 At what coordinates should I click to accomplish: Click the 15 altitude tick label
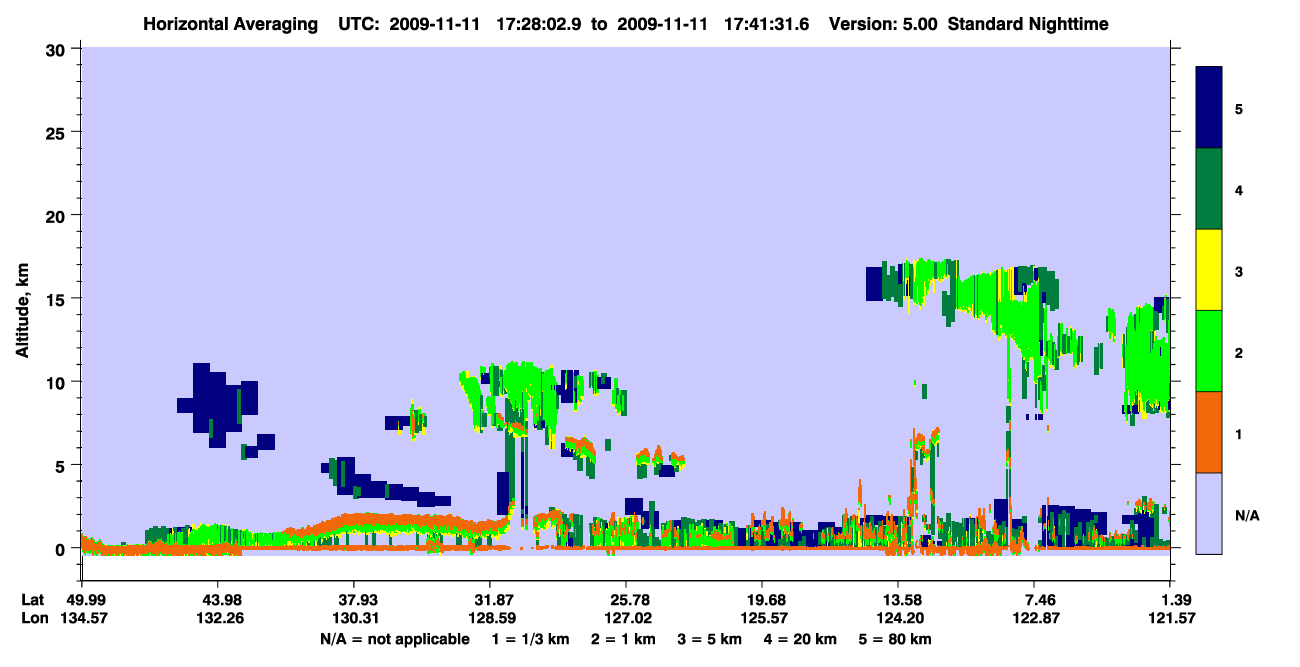pyautogui.click(x=57, y=299)
